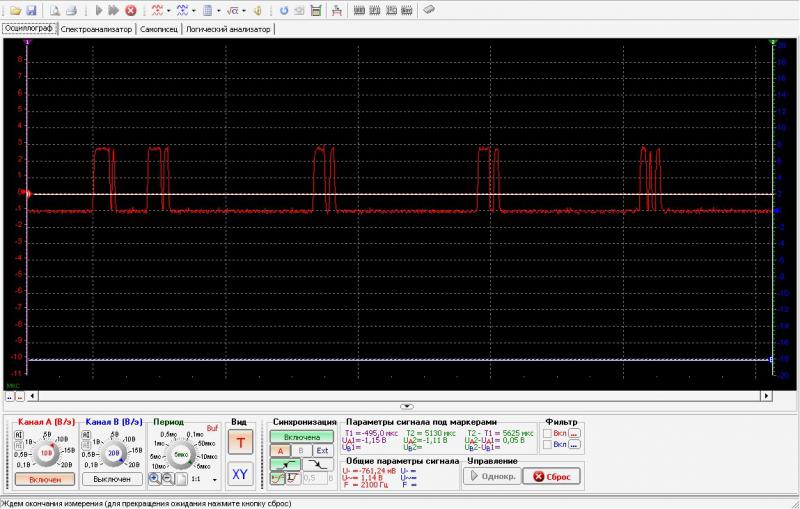This screenshot has height=509, width=800.
Task: Zoom in period with magnifier plus icon
Action: [x=155, y=478]
